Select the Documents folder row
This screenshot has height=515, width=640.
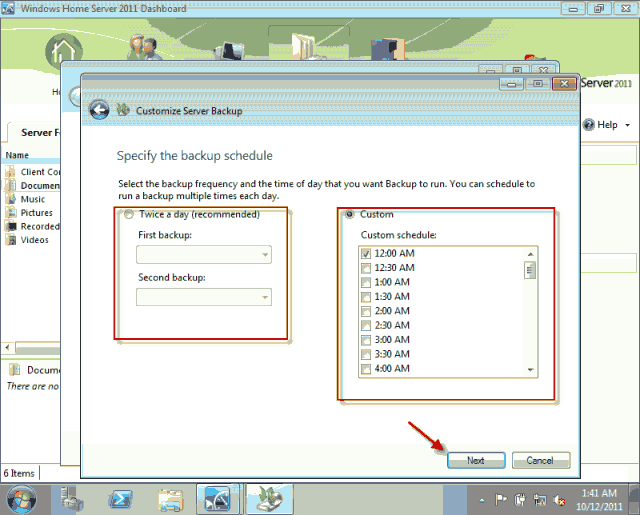coord(33,185)
